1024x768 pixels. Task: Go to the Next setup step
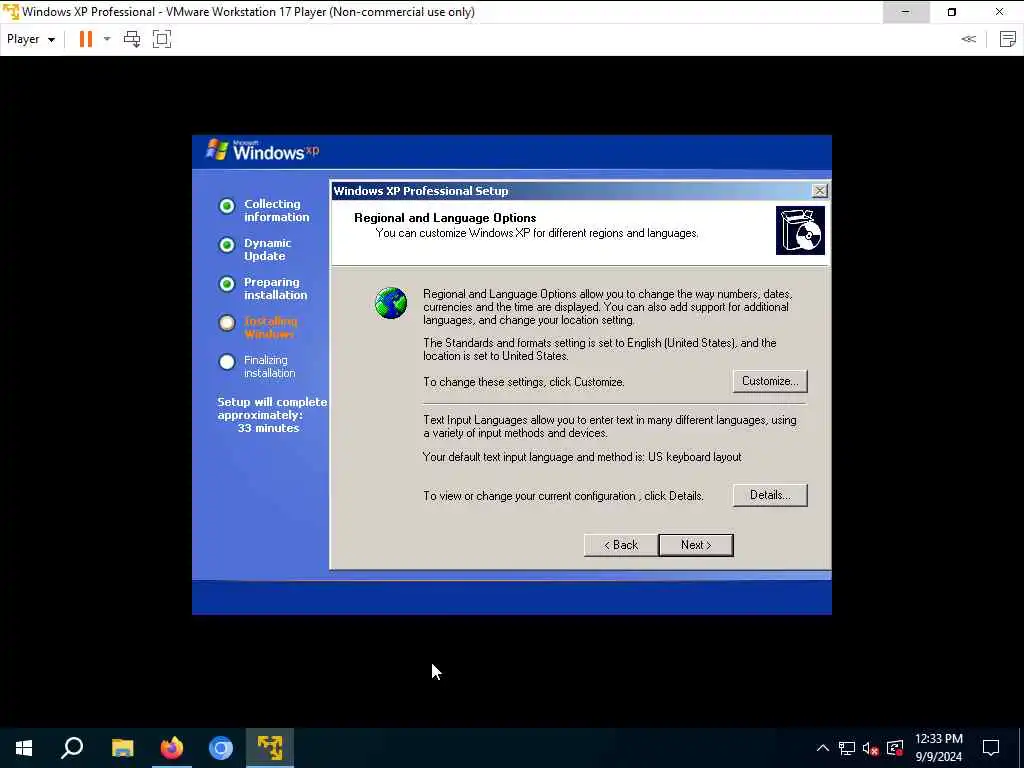[x=696, y=545]
